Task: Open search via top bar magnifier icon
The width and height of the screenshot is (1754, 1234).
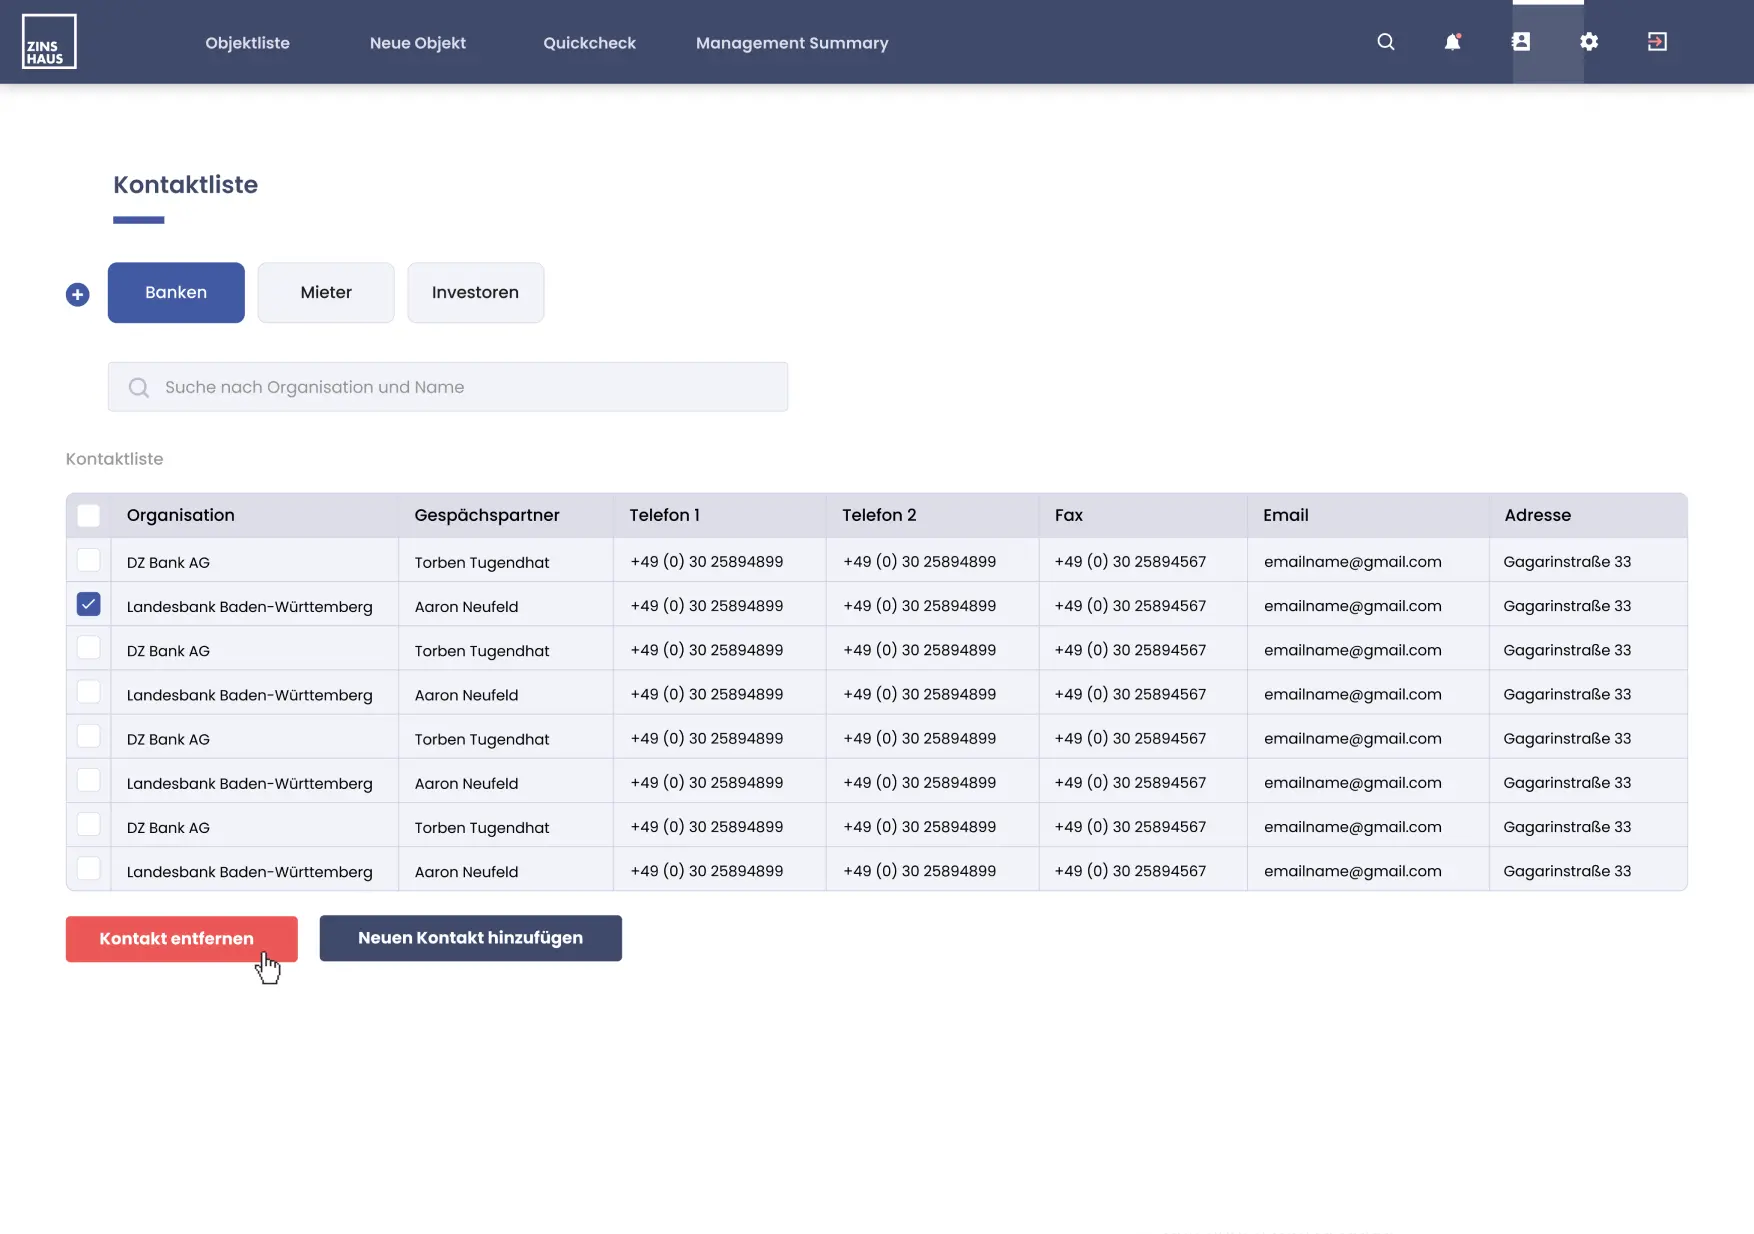Action: (1385, 42)
